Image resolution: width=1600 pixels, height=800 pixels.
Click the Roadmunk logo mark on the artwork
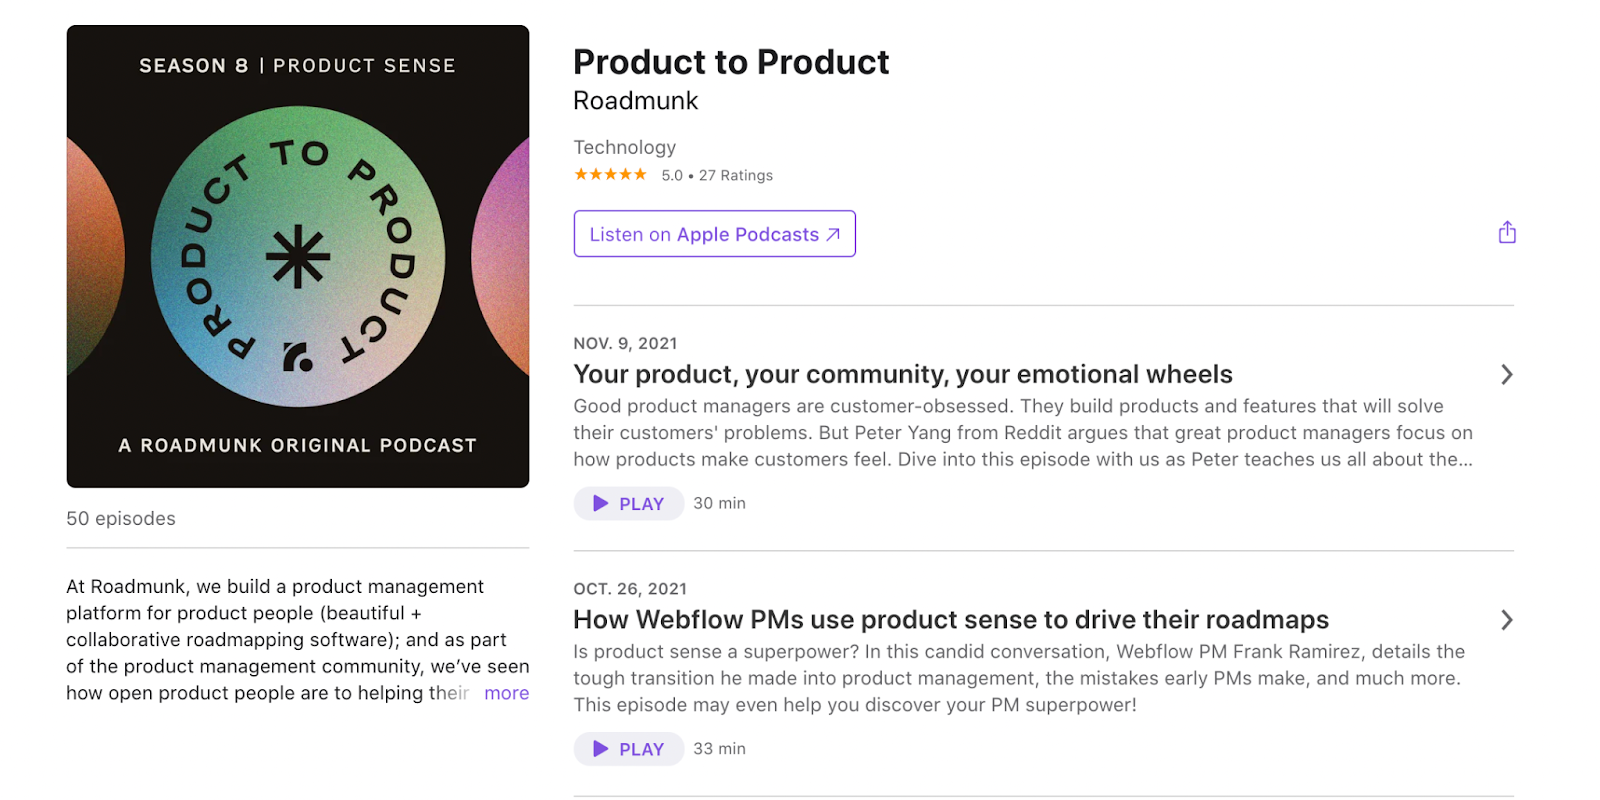pos(297,357)
